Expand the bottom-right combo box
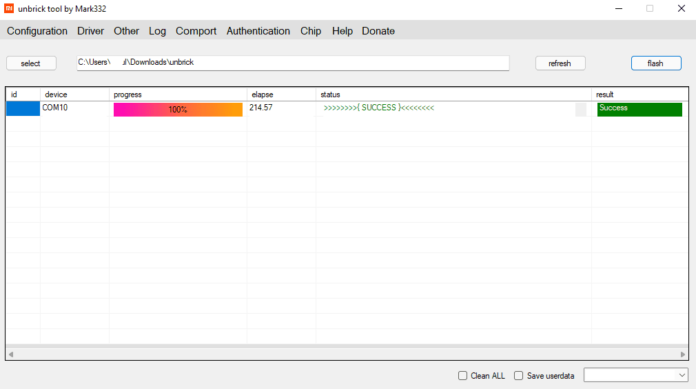 [681, 375]
